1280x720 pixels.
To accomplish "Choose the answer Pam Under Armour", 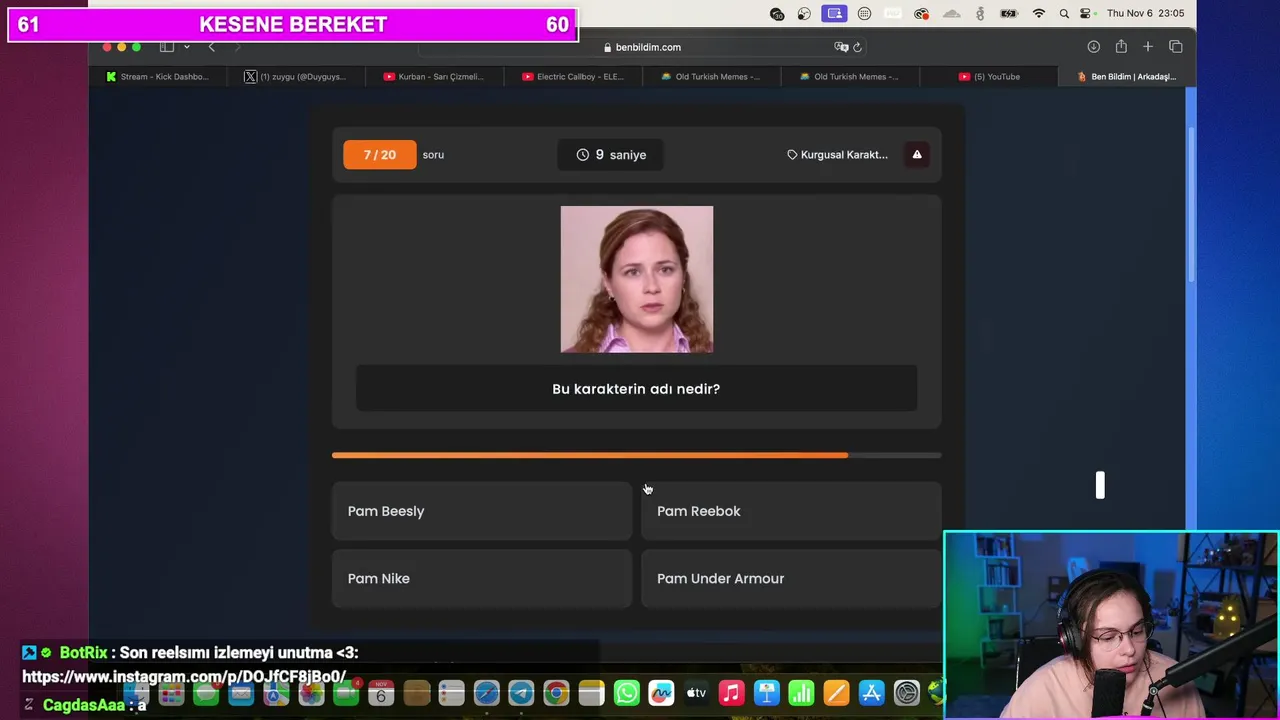I will [x=790, y=578].
